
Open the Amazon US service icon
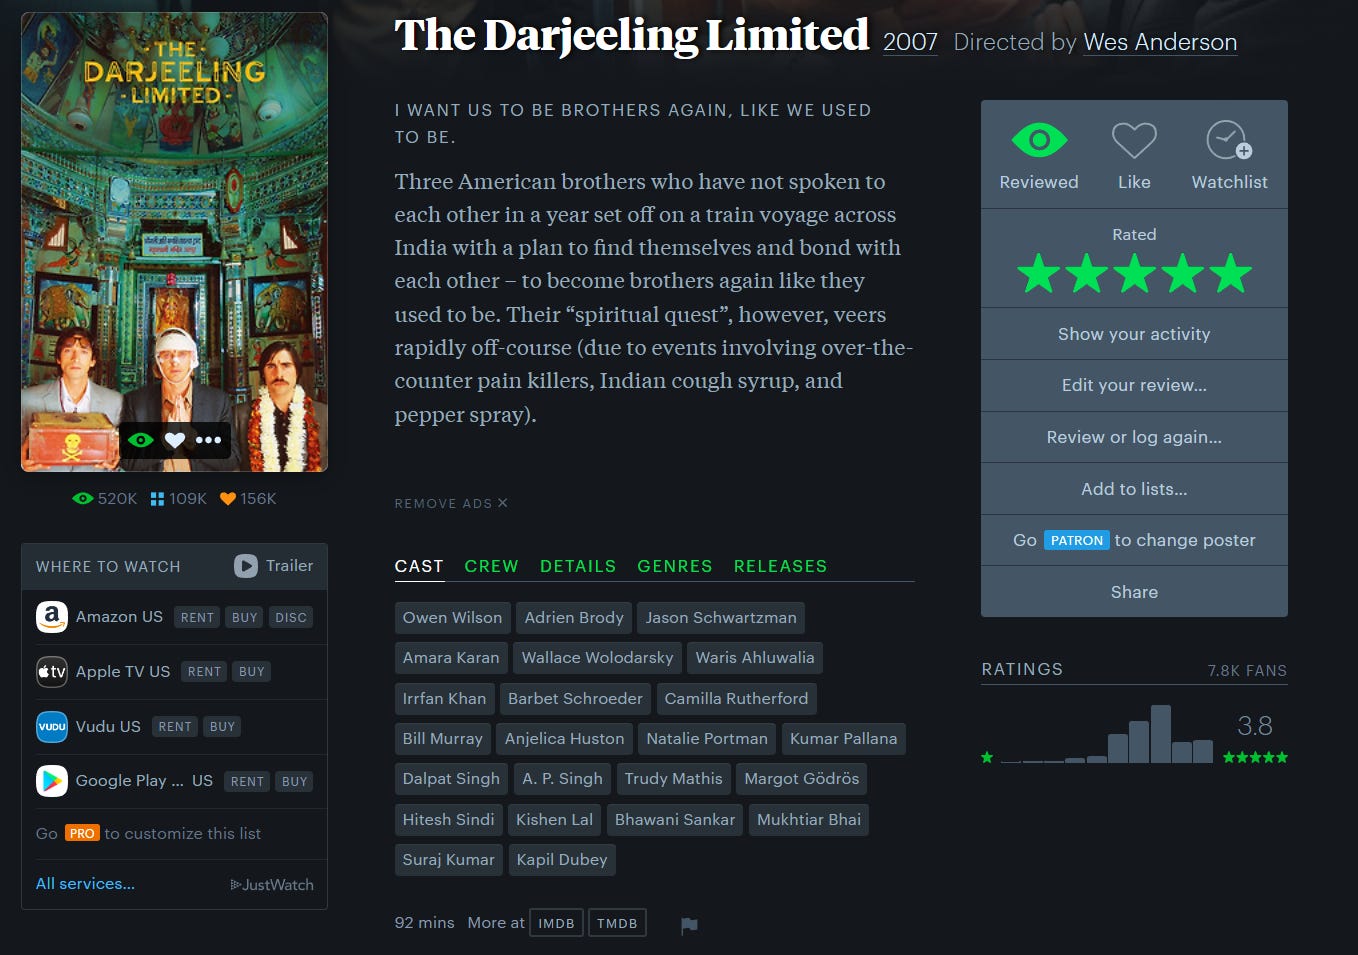(x=52, y=617)
